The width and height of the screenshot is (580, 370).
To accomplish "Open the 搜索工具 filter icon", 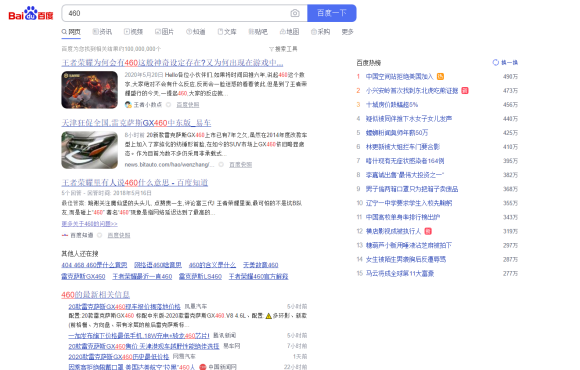I will pos(271,49).
